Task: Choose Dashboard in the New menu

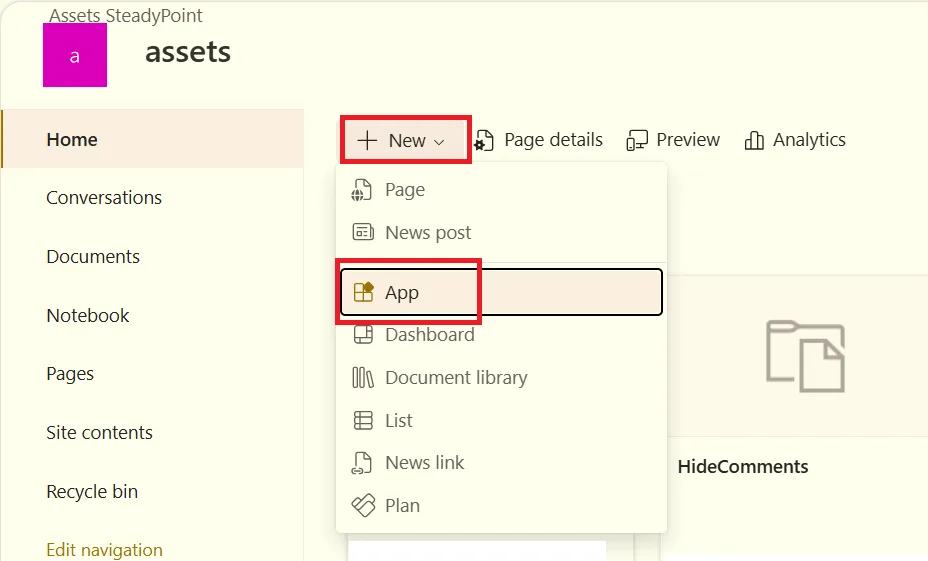Action: (501, 335)
